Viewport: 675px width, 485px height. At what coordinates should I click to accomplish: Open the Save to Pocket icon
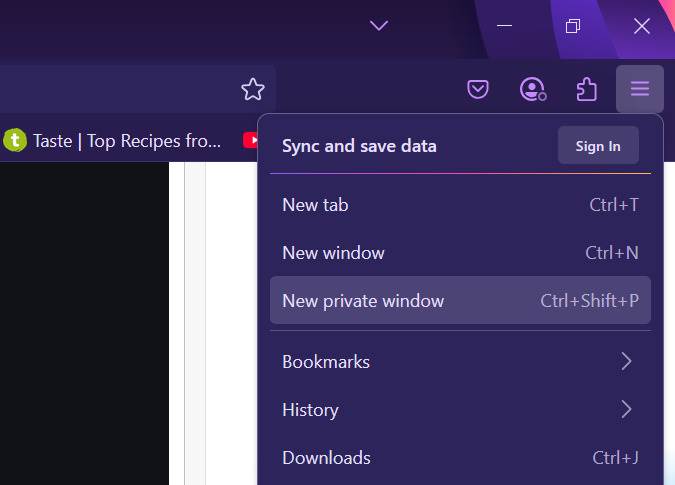[x=478, y=90]
